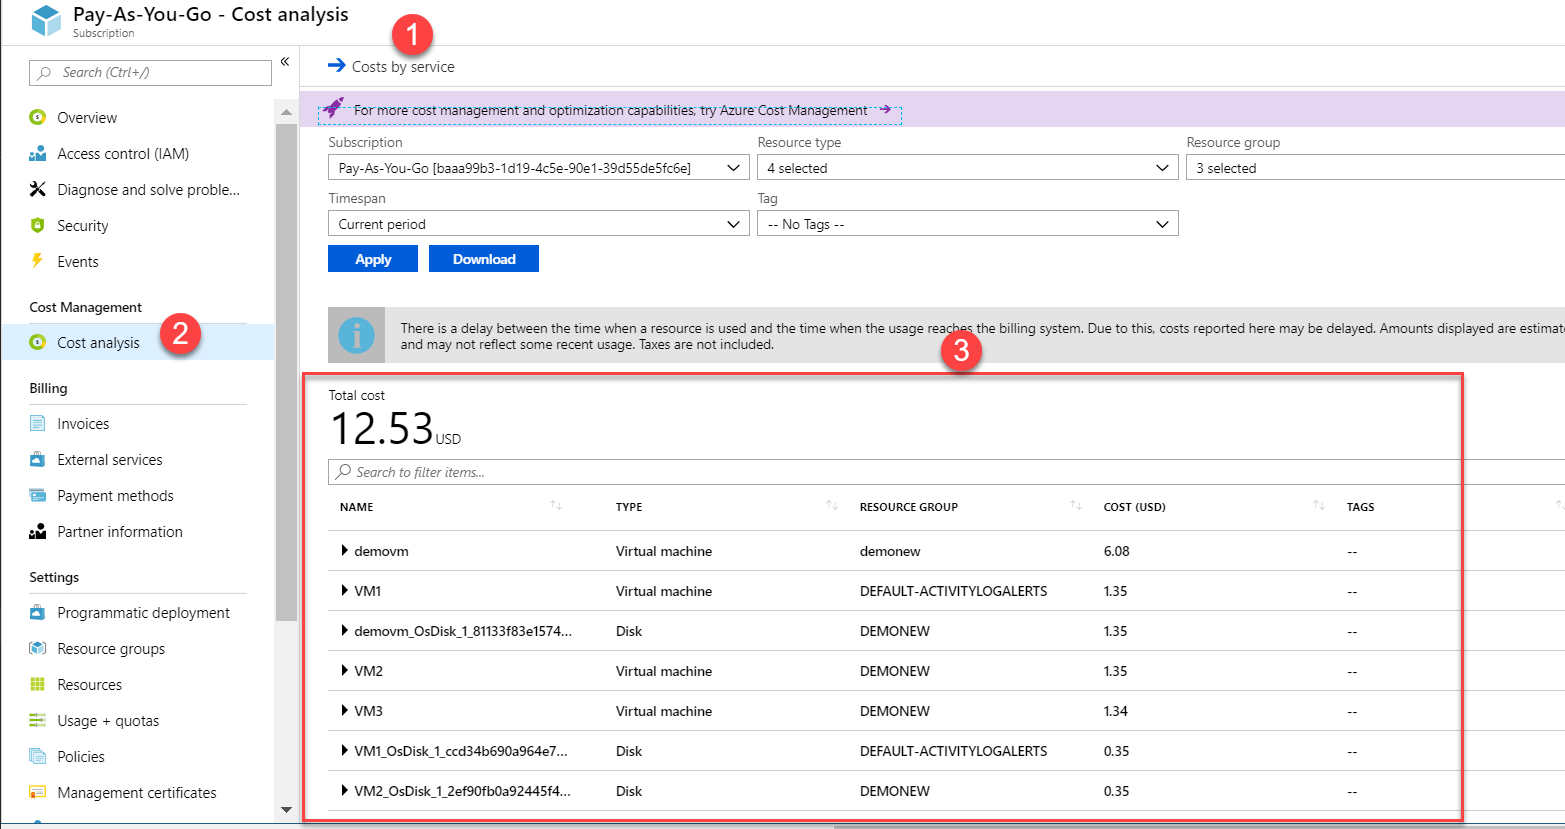Expand the VM1 virtual machine row
The height and width of the screenshot is (829, 1565).
[x=344, y=591]
